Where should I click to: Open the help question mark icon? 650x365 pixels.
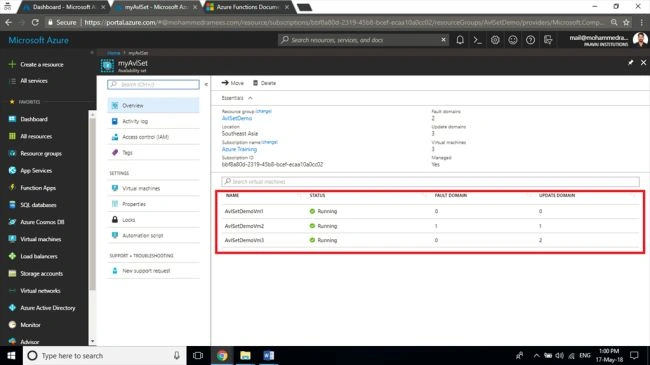point(530,40)
